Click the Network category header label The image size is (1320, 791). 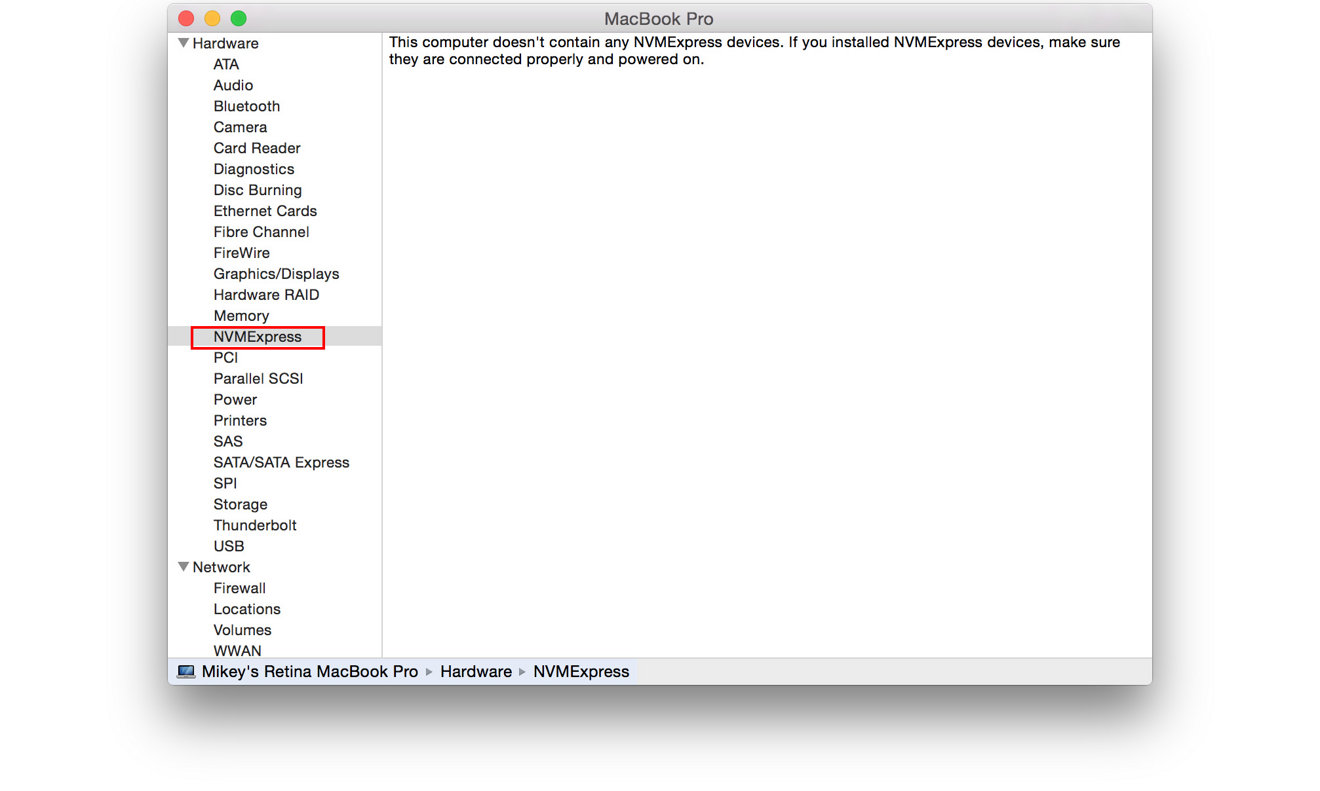coord(221,567)
